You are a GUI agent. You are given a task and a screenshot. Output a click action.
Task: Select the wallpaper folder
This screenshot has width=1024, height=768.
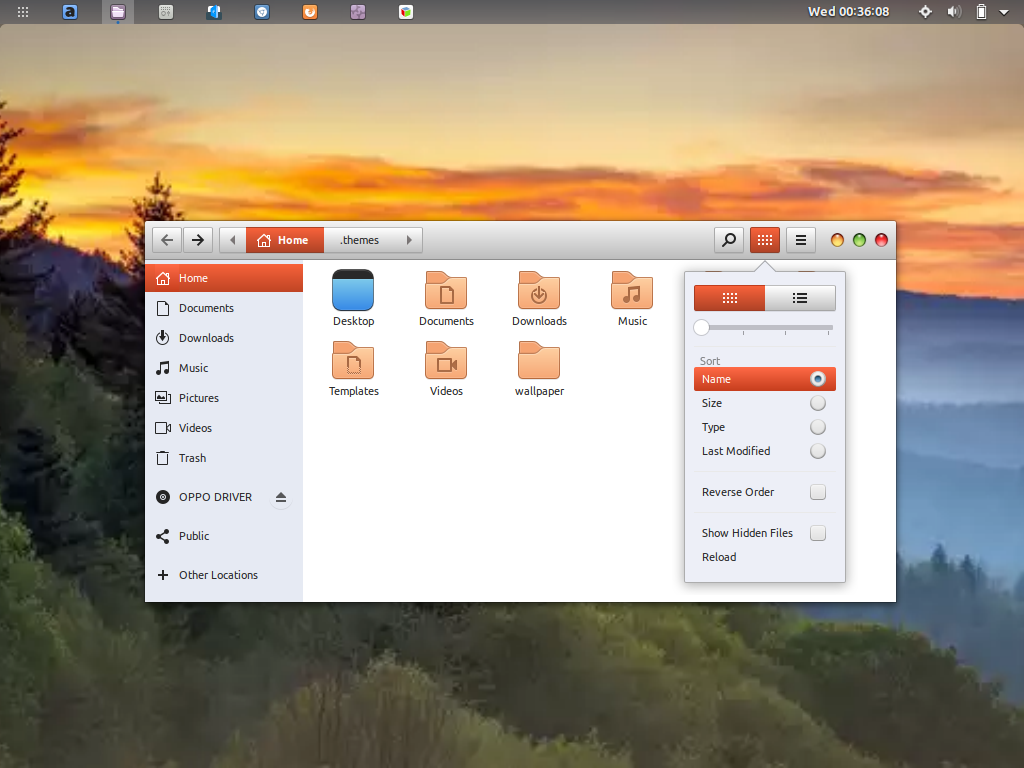pos(539,369)
